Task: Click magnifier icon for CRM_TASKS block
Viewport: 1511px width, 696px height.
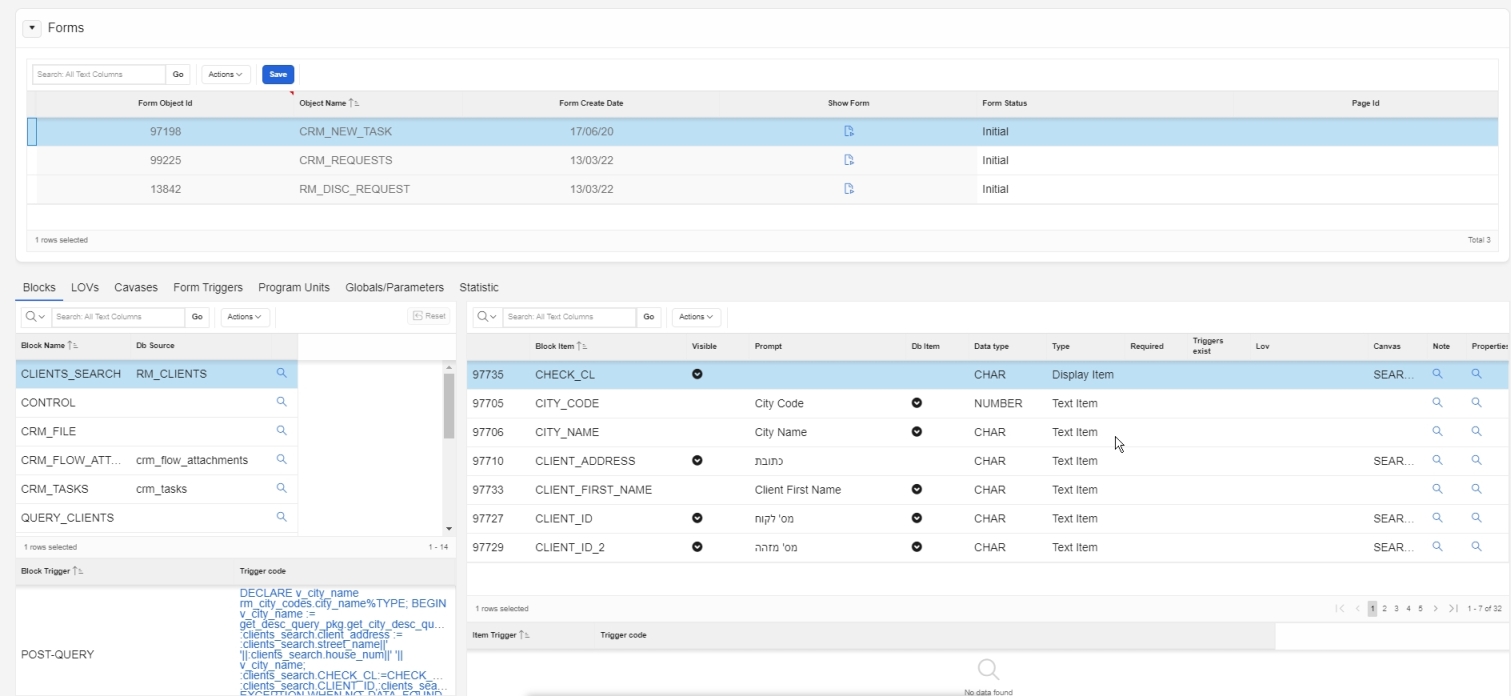Action: pos(281,489)
